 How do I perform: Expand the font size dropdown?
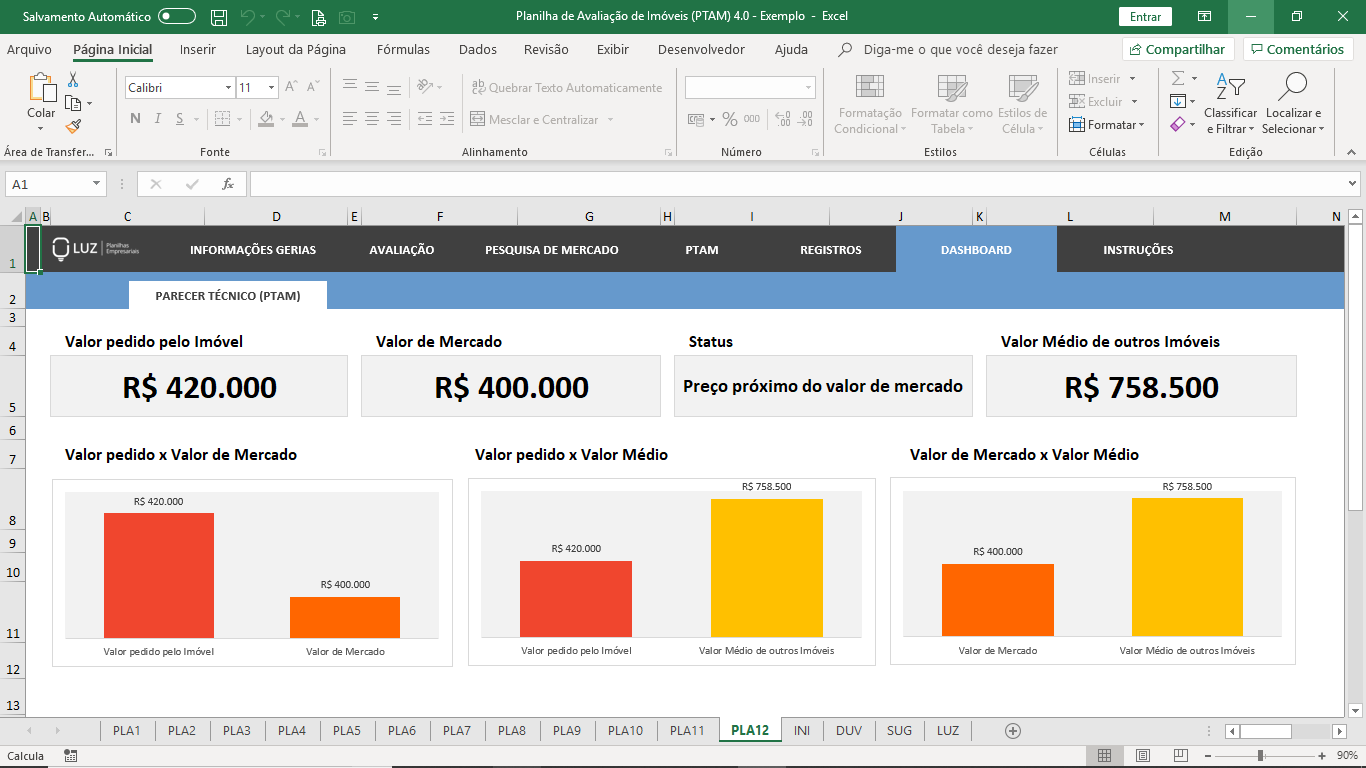coord(271,88)
